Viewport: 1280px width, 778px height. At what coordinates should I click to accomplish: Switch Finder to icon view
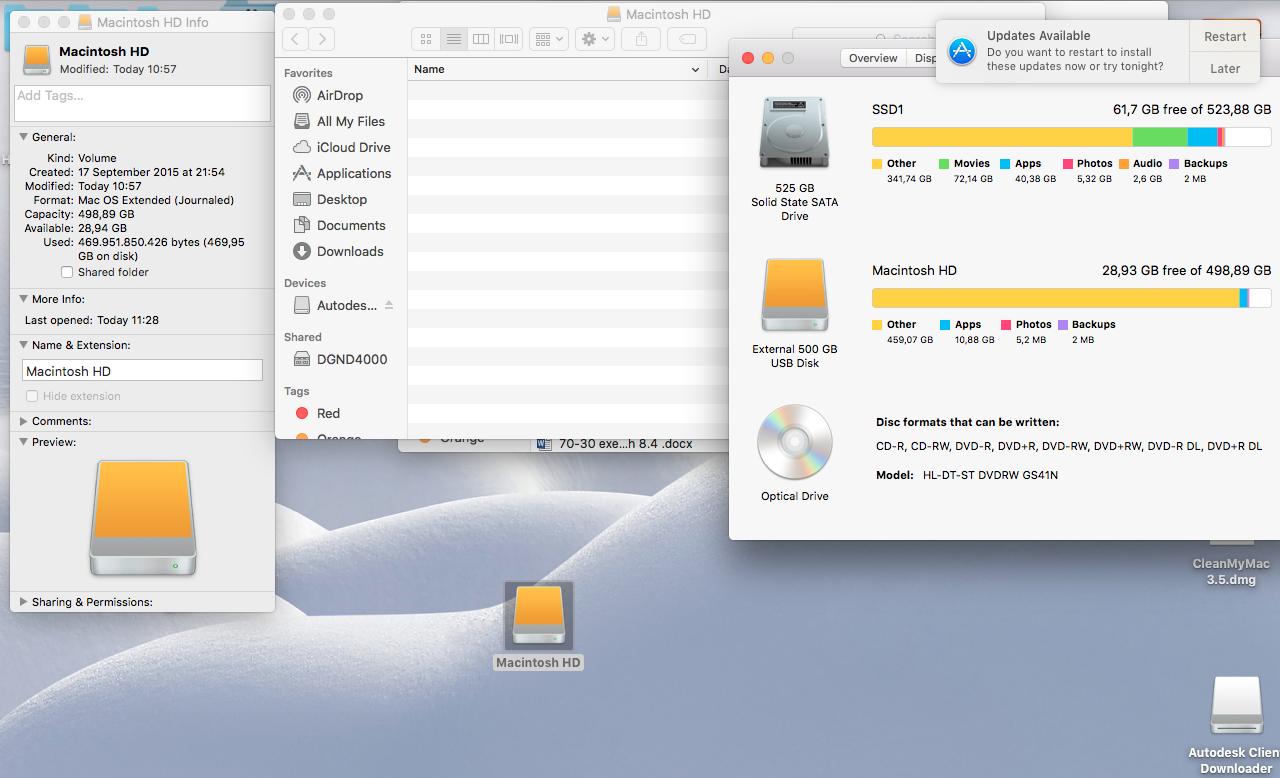[x=426, y=39]
